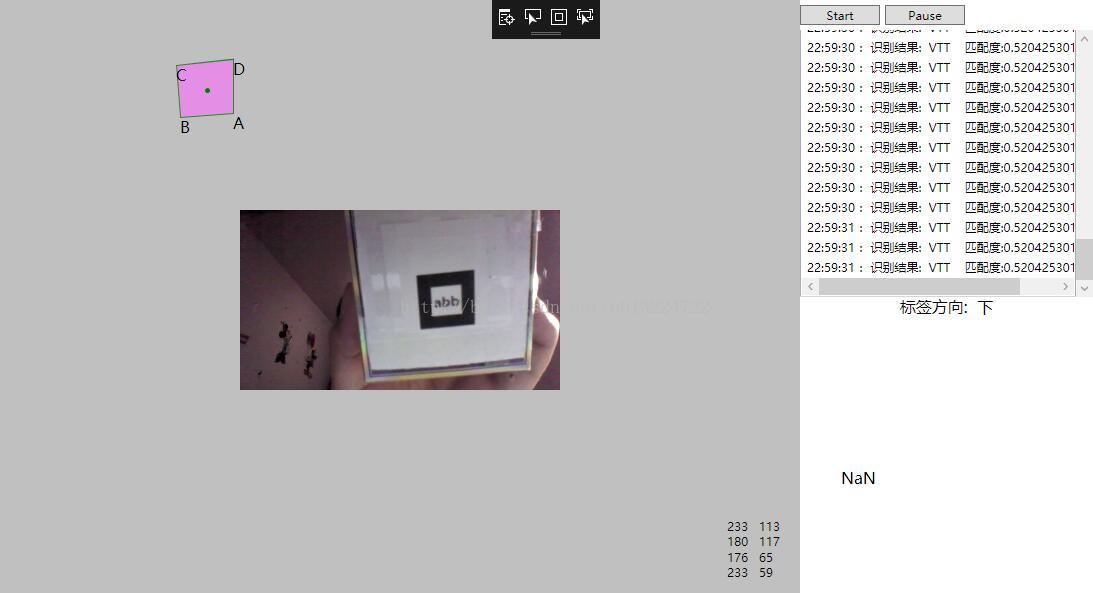Click the coordinate row '176 65'

(x=750, y=557)
